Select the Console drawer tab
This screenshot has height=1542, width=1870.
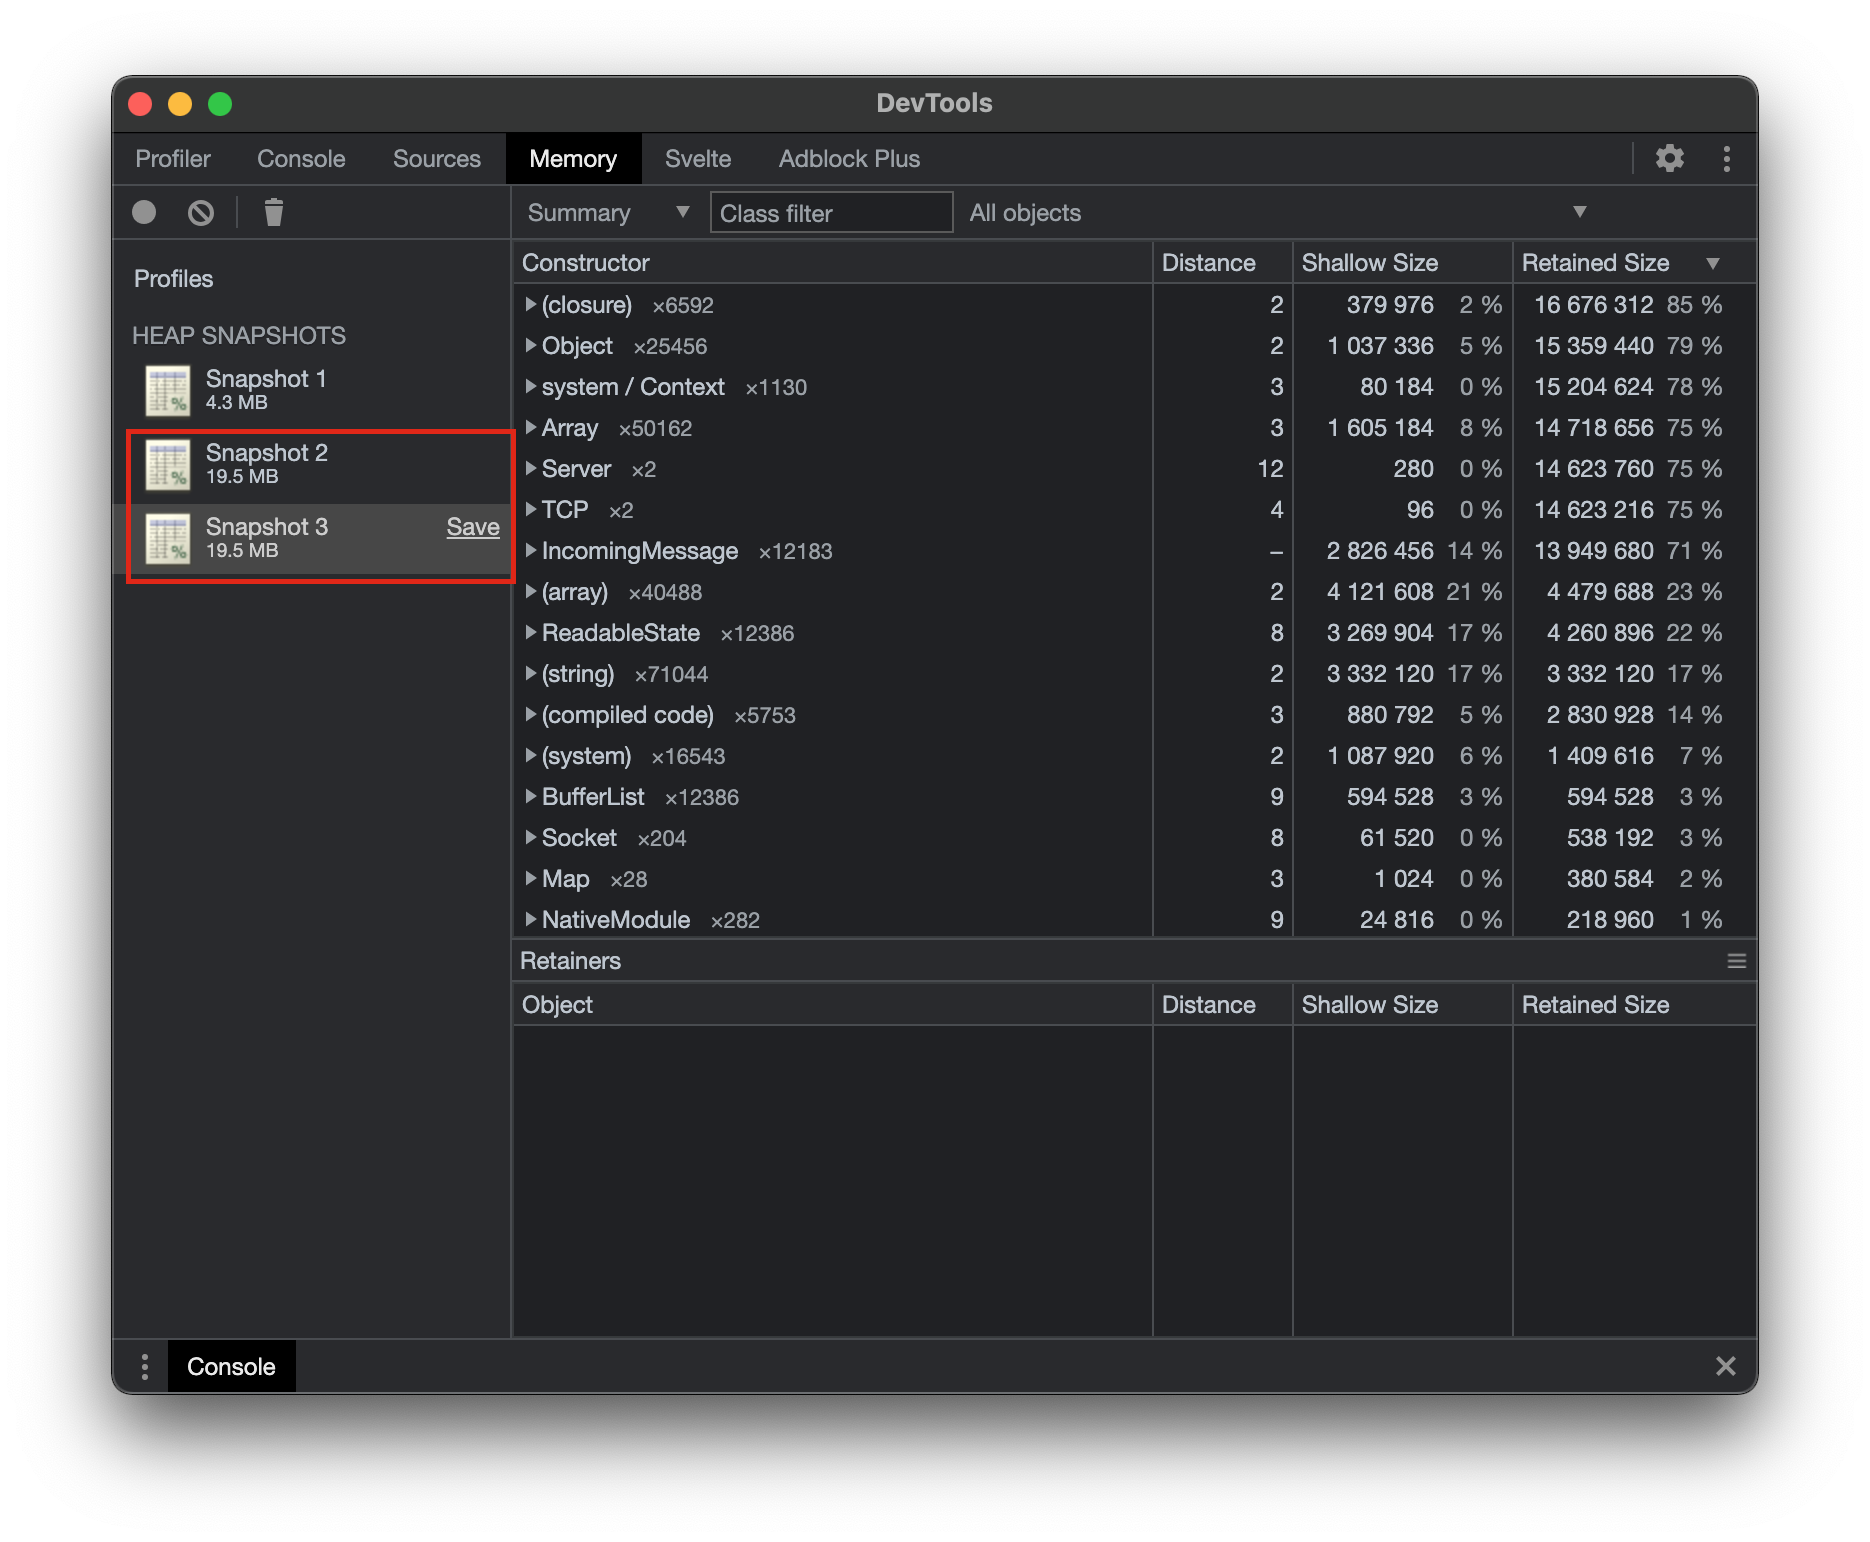point(231,1366)
